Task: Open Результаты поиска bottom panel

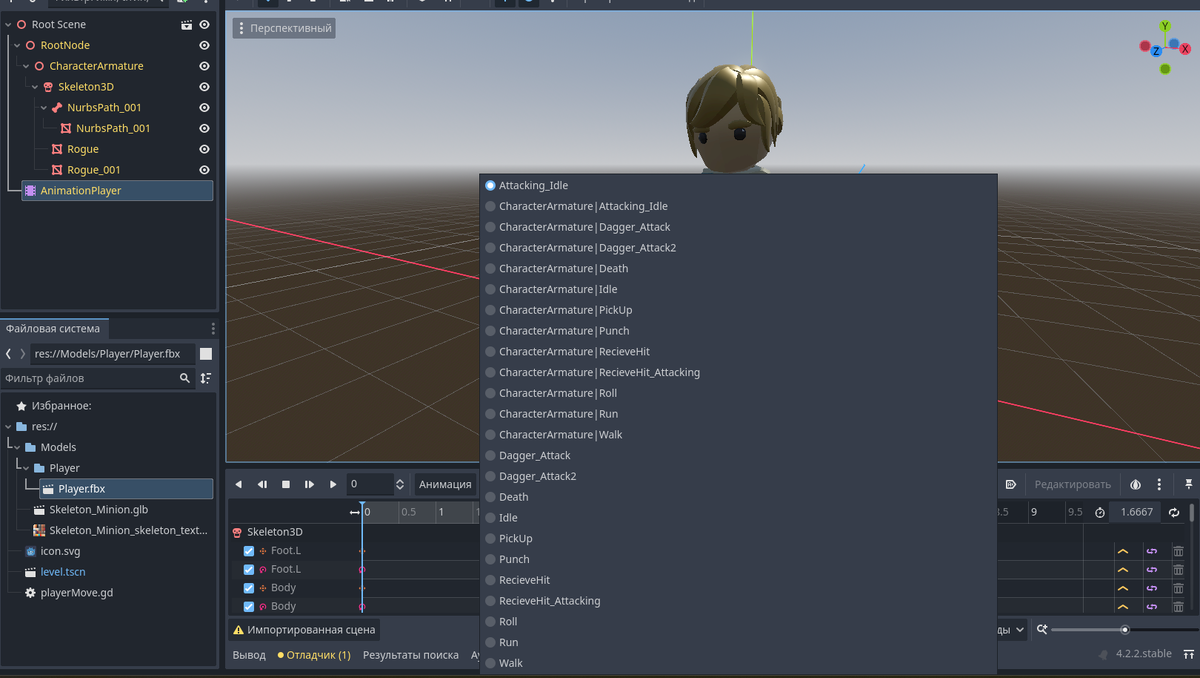Action: [410, 655]
